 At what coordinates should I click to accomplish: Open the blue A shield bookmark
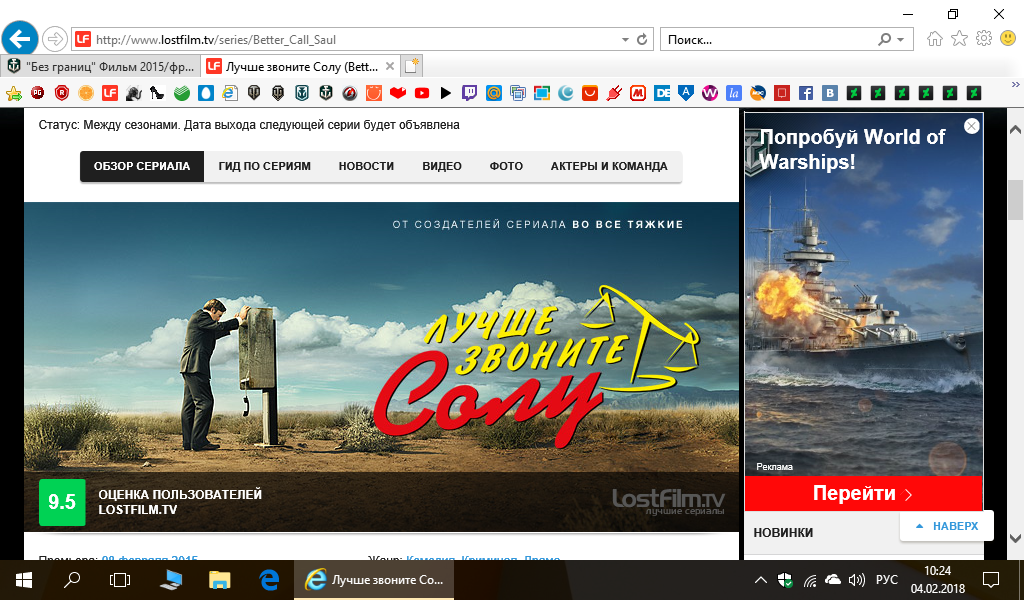pyautogui.click(x=686, y=93)
